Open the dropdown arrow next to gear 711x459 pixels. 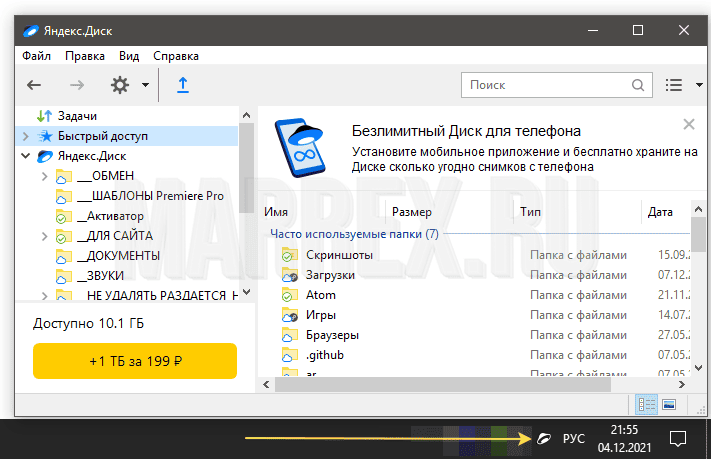145,85
